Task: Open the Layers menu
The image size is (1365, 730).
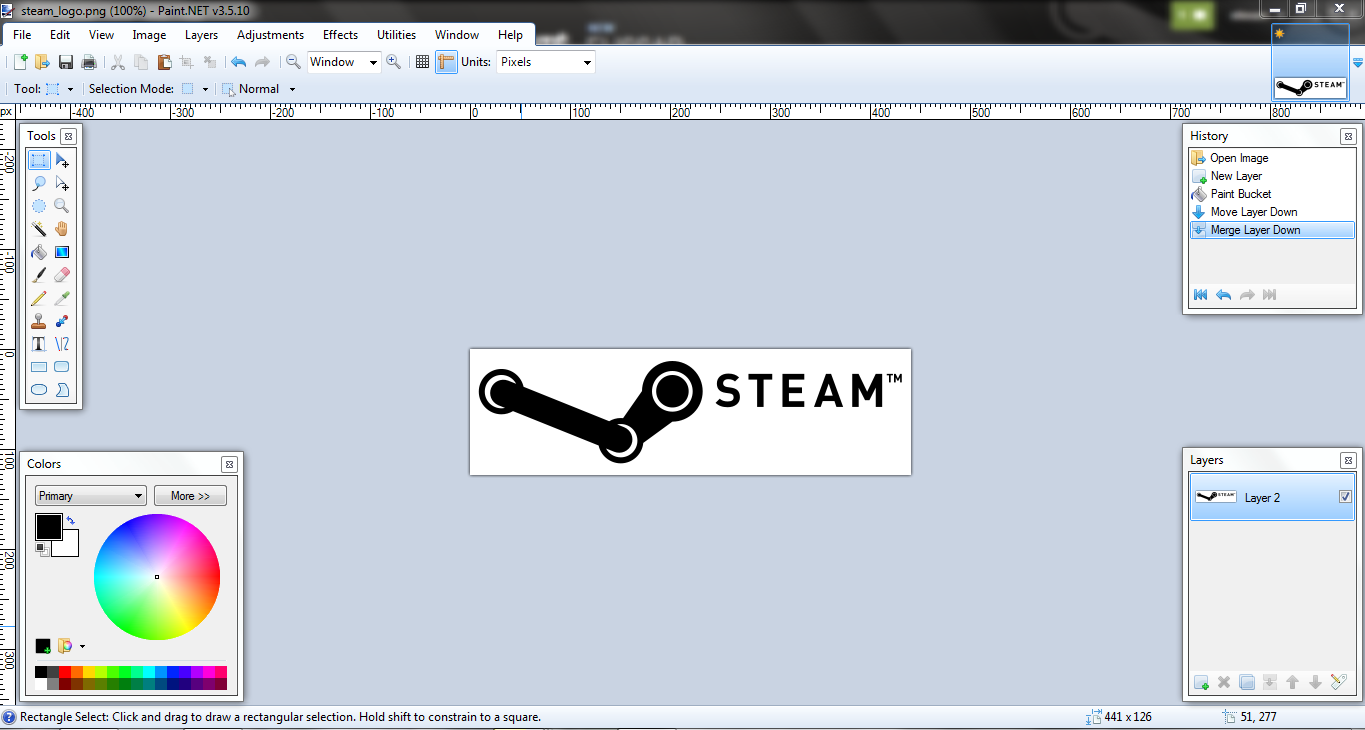Action: [x=201, y=35]
